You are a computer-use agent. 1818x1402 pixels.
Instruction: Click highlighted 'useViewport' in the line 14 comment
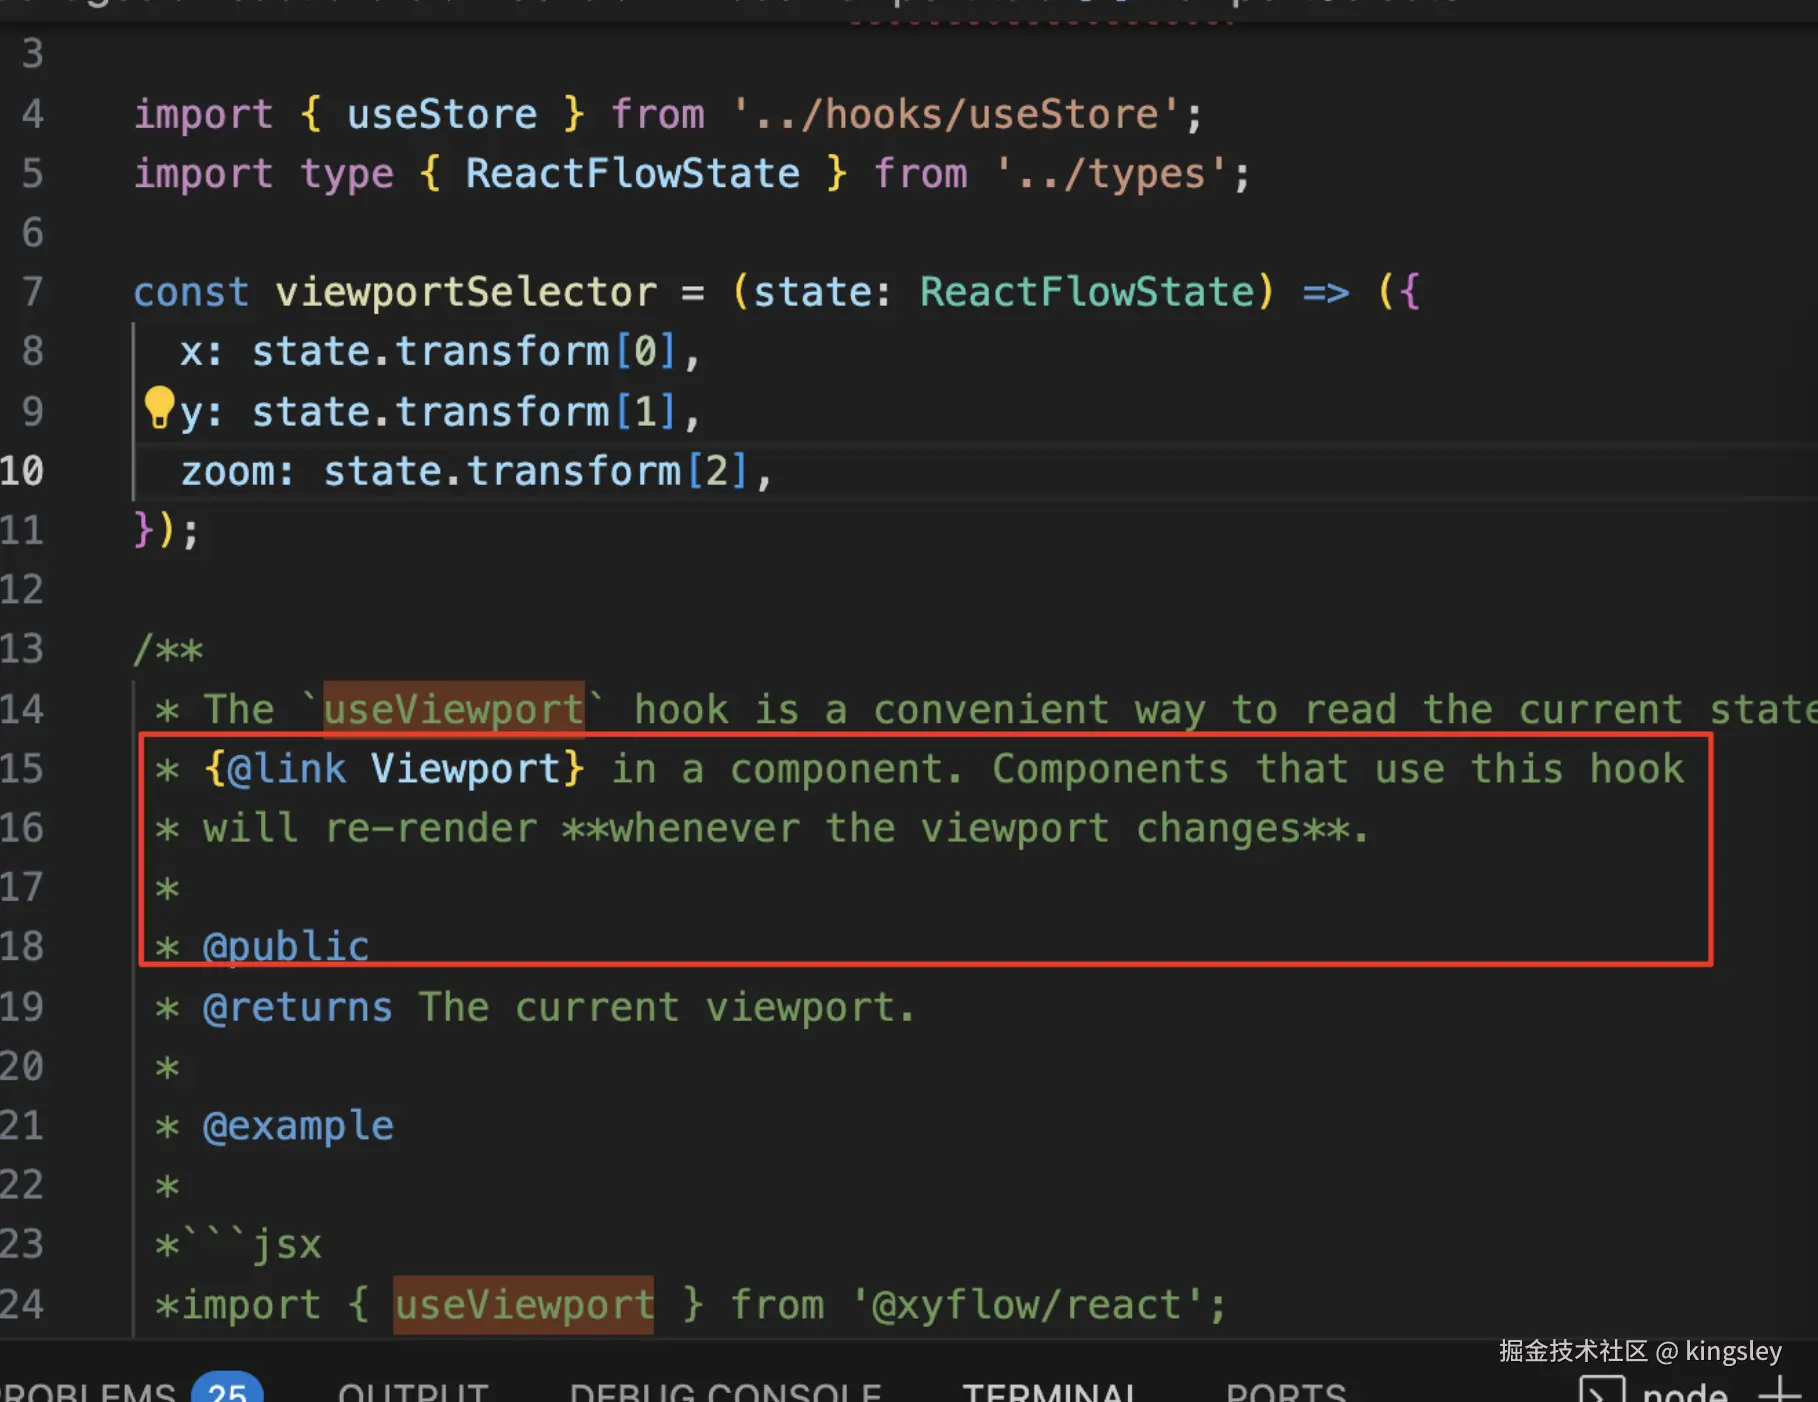click(x=454, y=709)
